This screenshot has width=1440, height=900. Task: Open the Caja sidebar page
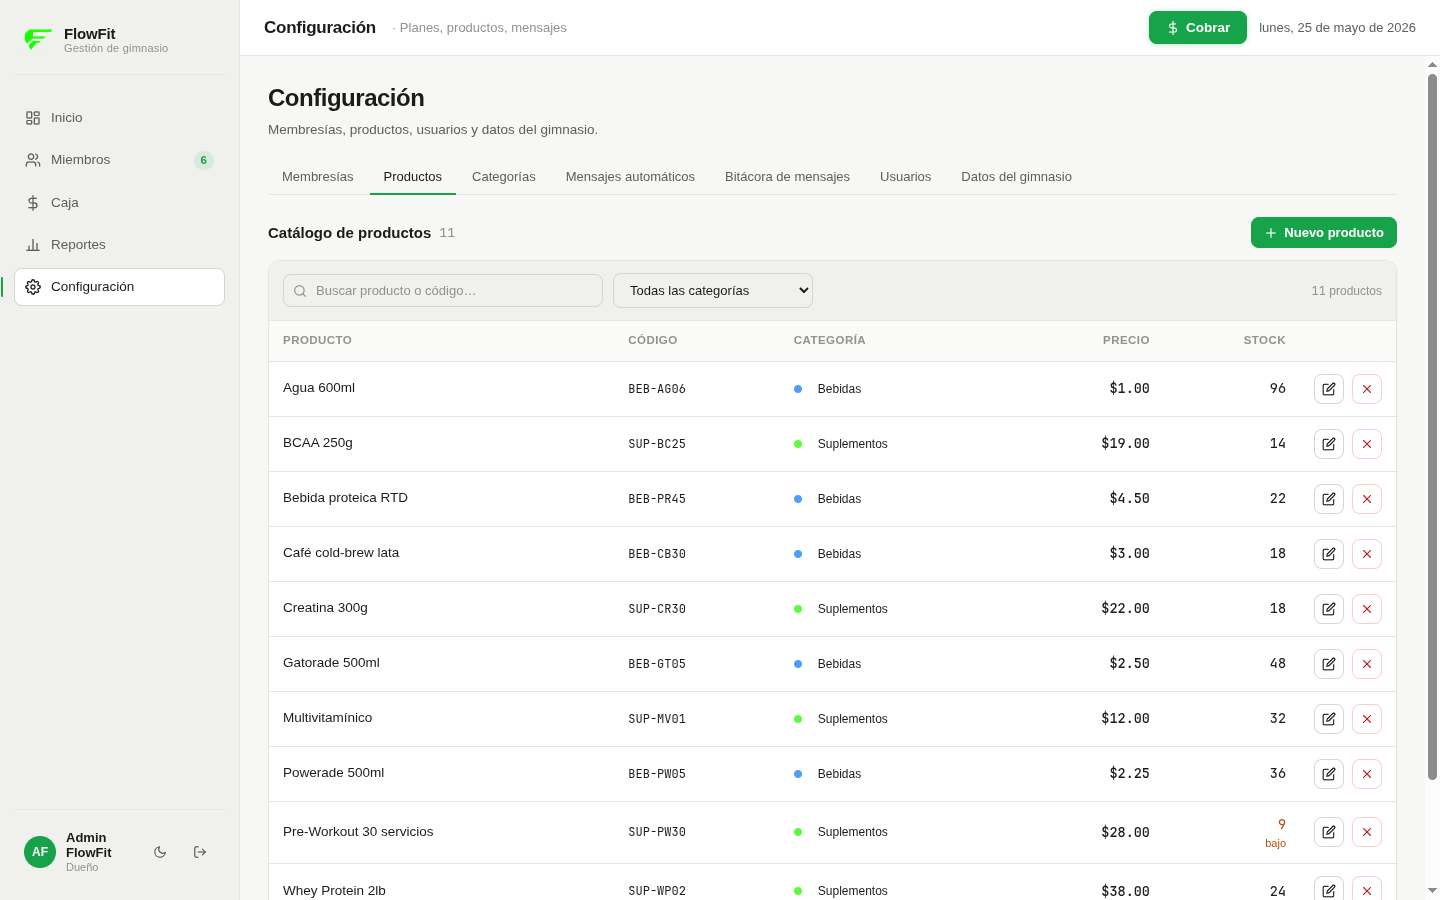click(119, 203)
